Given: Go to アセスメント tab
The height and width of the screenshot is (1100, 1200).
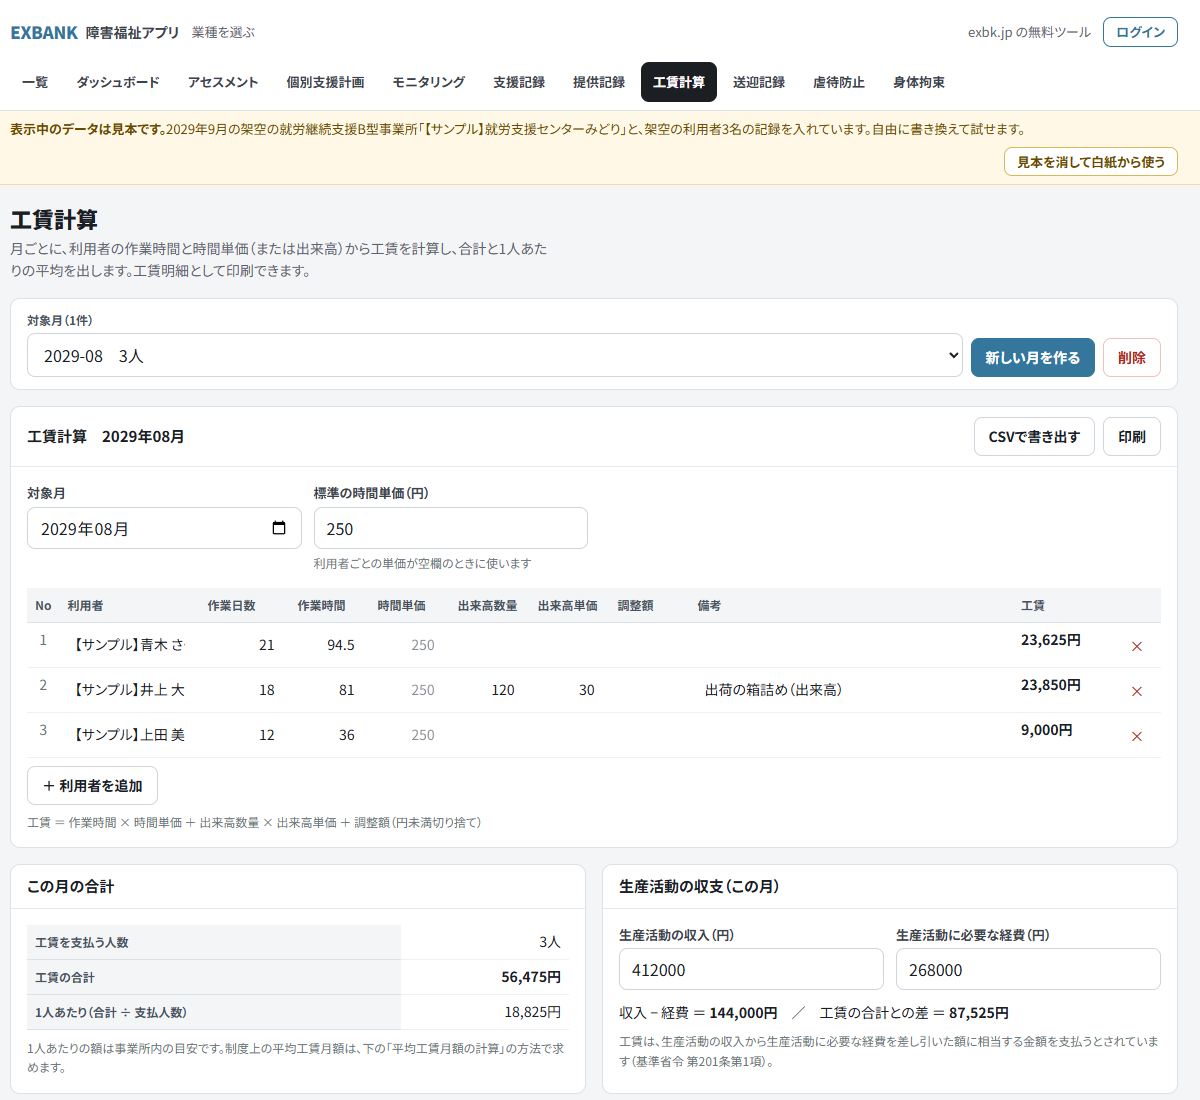Looking at the screenshot, I should 223,82.
